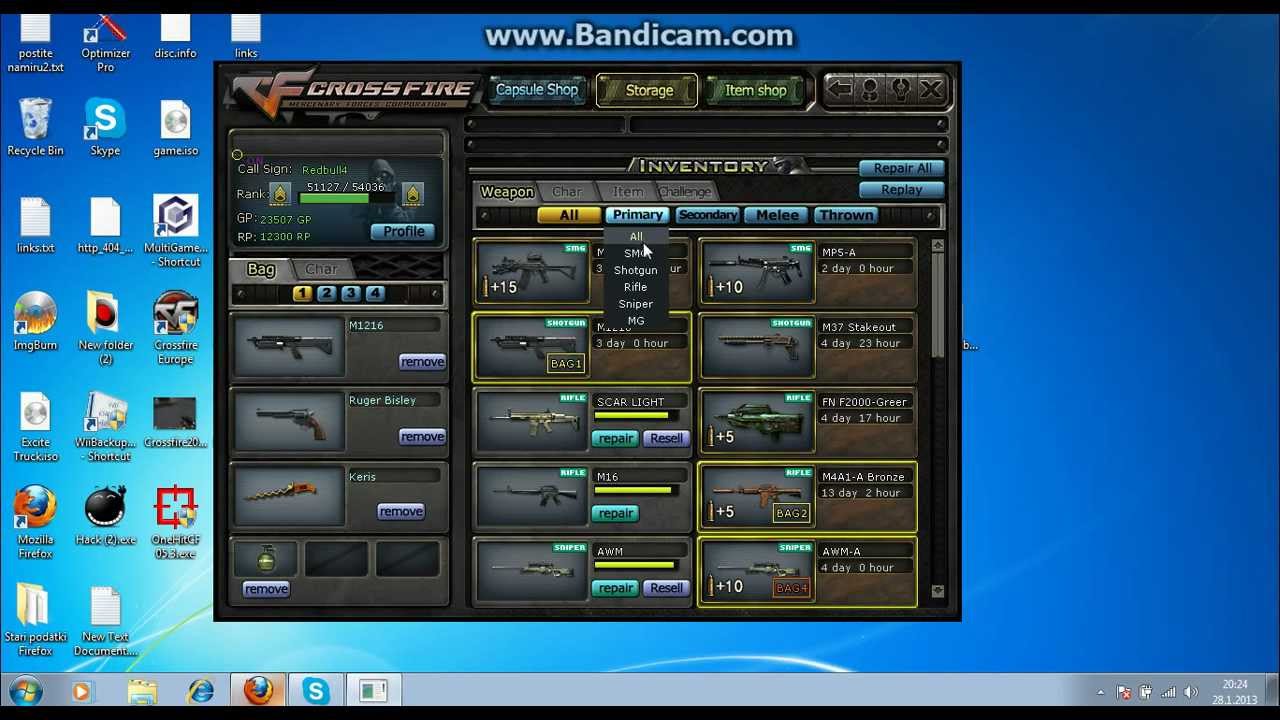Open Hack (2).exe desktop icon
Viewport: 1280px width, 720px height.
click(x=105, y=514)
